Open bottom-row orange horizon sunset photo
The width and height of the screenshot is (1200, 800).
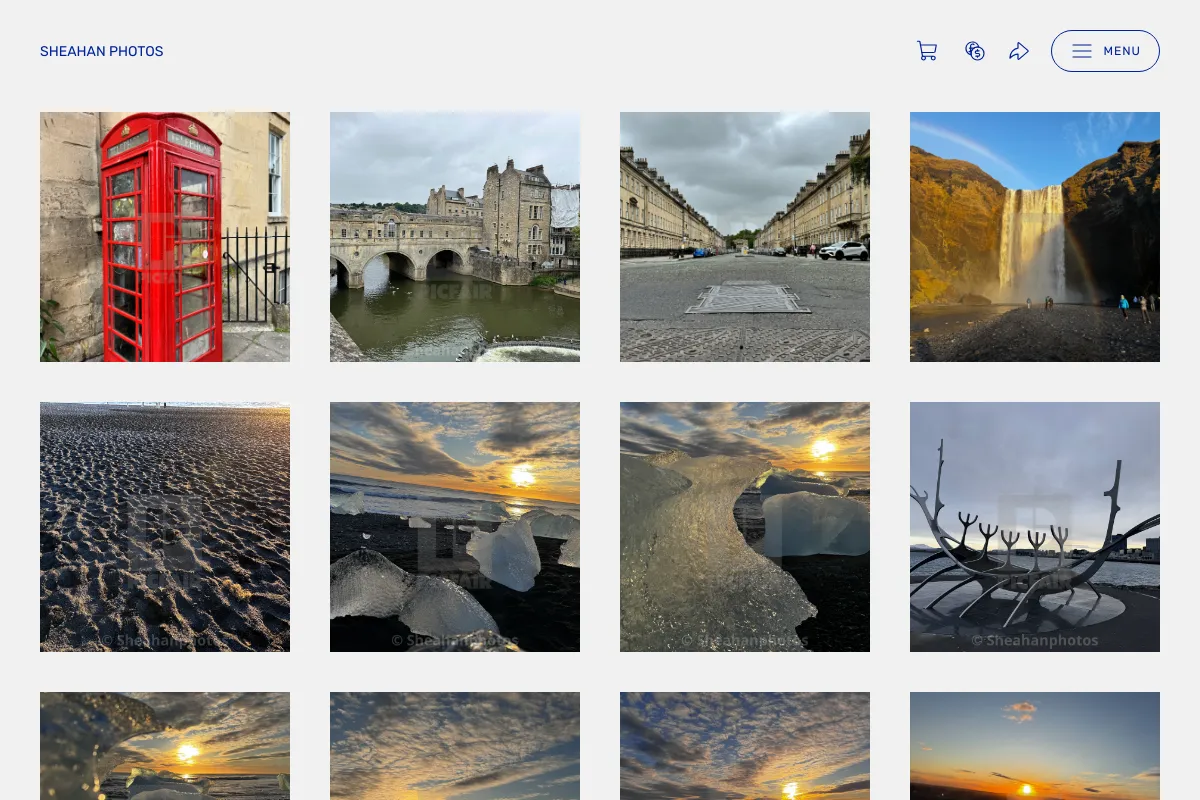(x=1035, y=746)
